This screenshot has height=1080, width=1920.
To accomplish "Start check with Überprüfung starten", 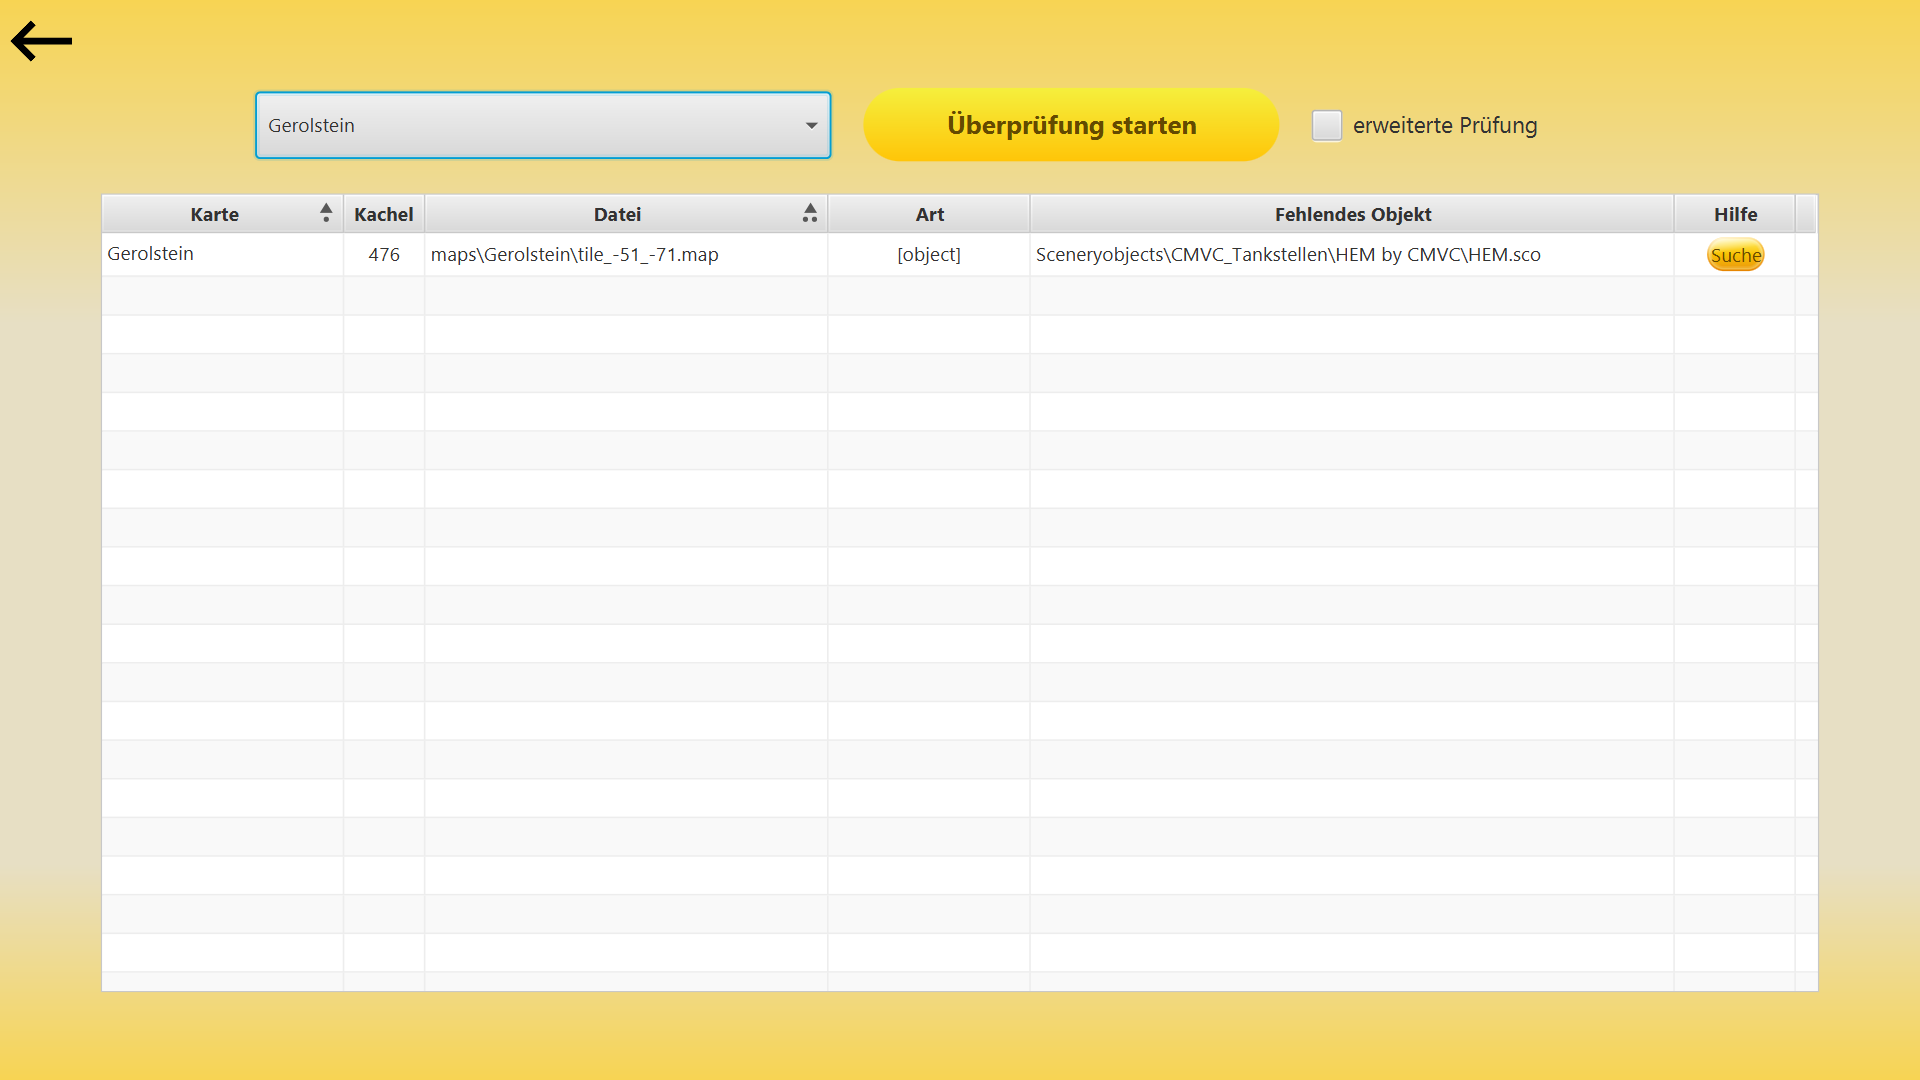I will click(1071, 125).
